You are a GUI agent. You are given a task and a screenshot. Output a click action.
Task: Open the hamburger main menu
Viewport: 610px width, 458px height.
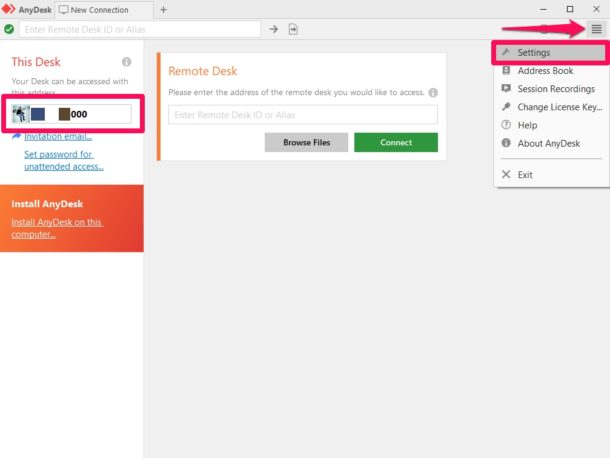pos(596,29)
